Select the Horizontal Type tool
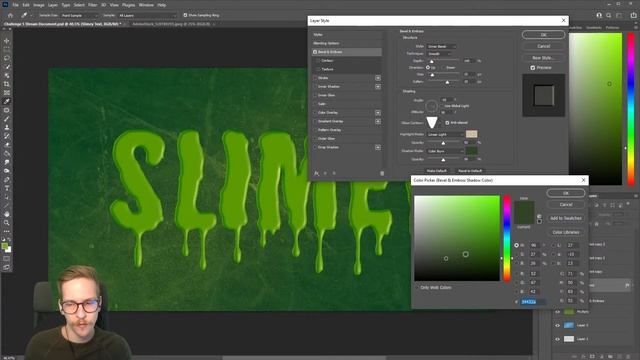This screenshot has height=360, width=640. [7, 188]
